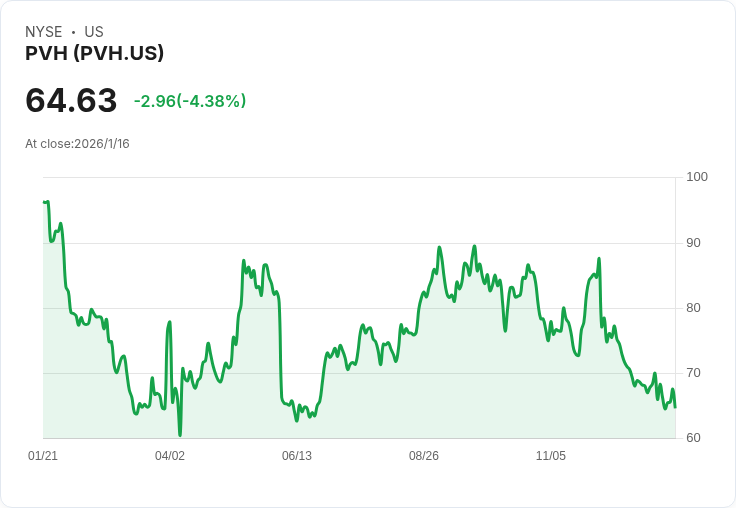Click the -2.96(-4.38%) price change
Screen dimensions: 736x508
pyautogui.click(x=190, y=101)
